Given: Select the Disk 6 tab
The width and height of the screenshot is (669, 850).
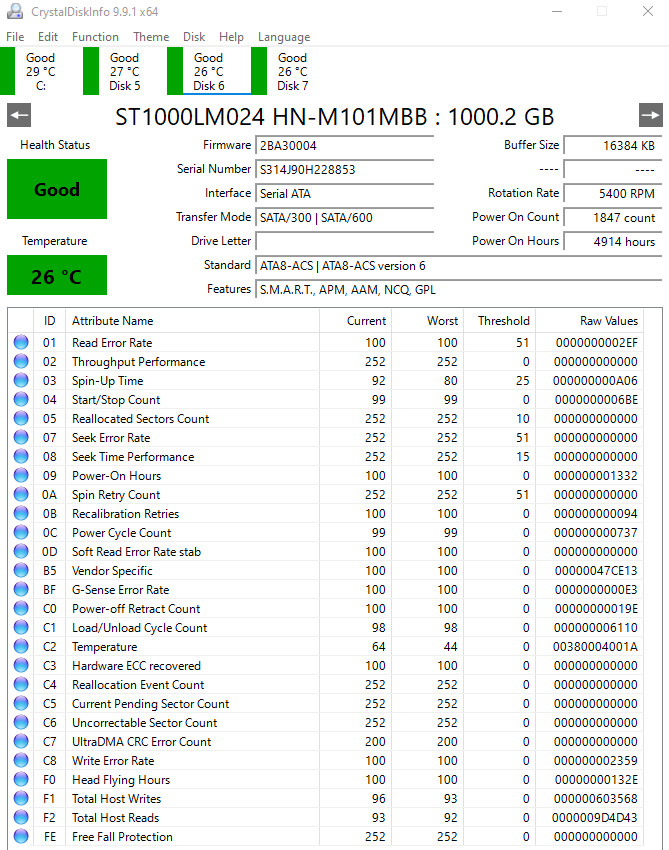Looking at the screenshot, I should [x=209, y=72].
